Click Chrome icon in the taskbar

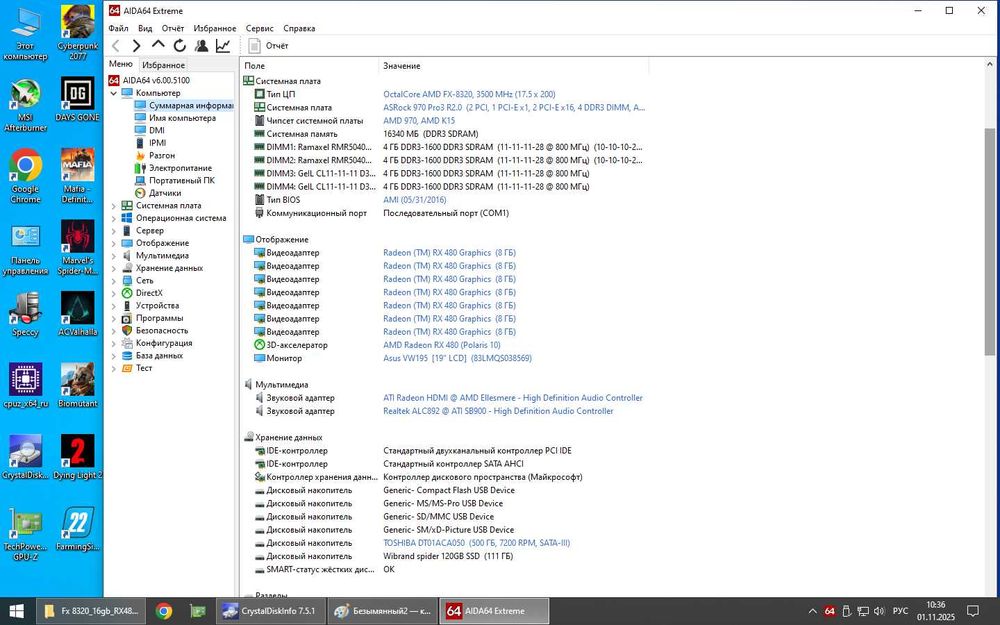tap(164, 611)
